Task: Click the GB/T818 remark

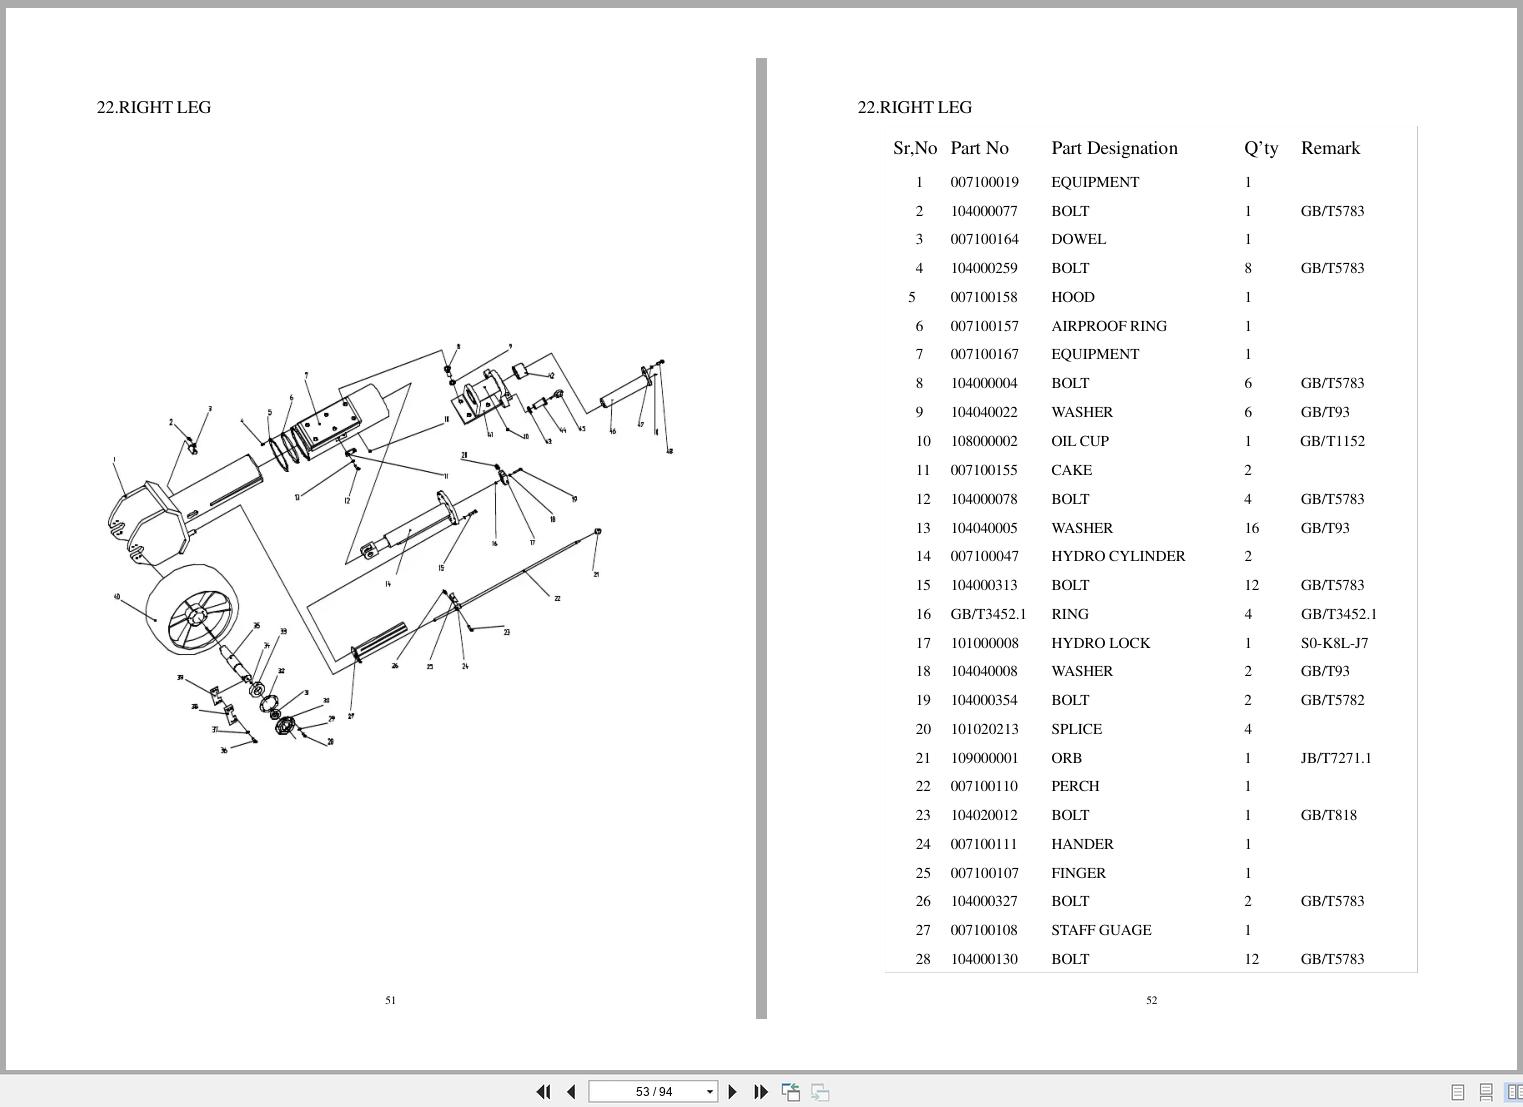Action: (1328, 815)
